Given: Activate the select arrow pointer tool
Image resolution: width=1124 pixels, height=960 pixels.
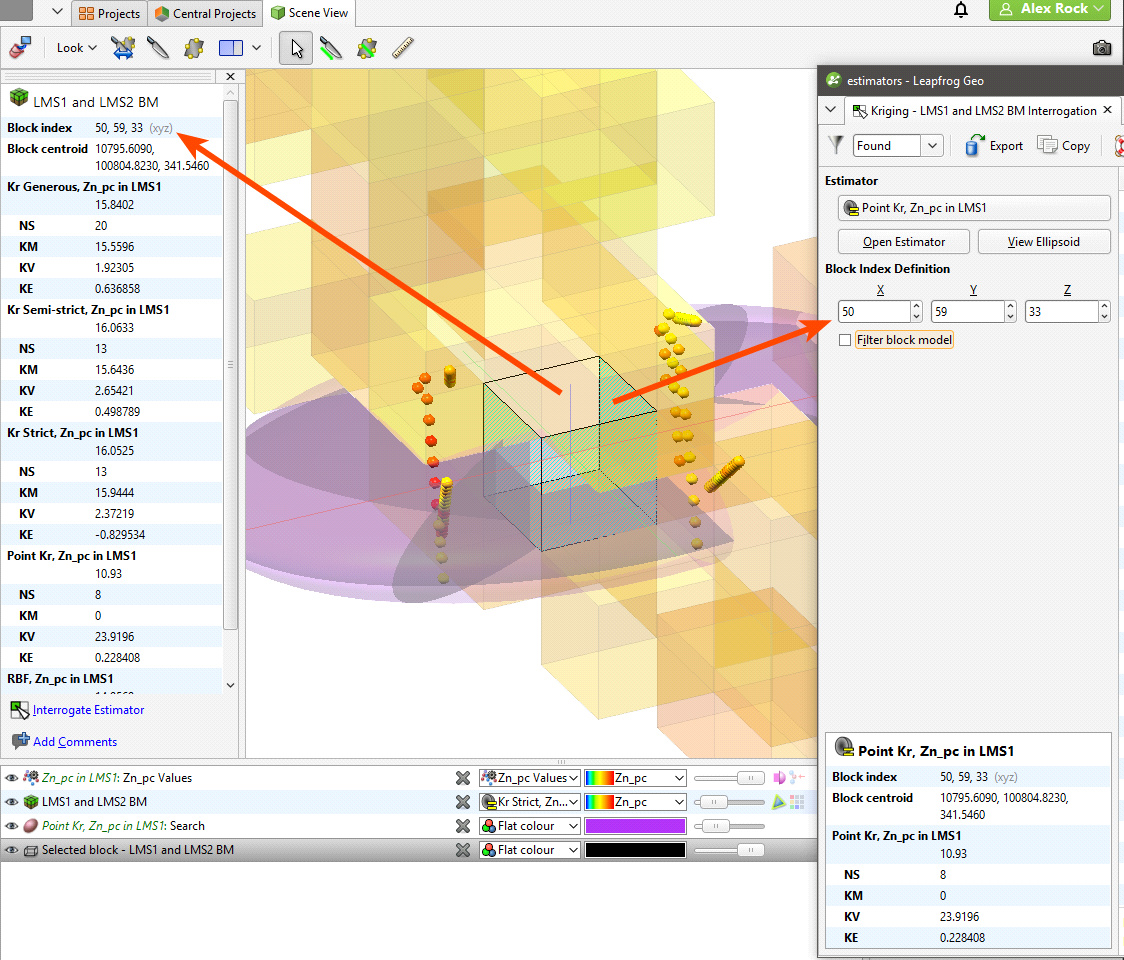Looking at the screenshot, I should coord(296,48).
